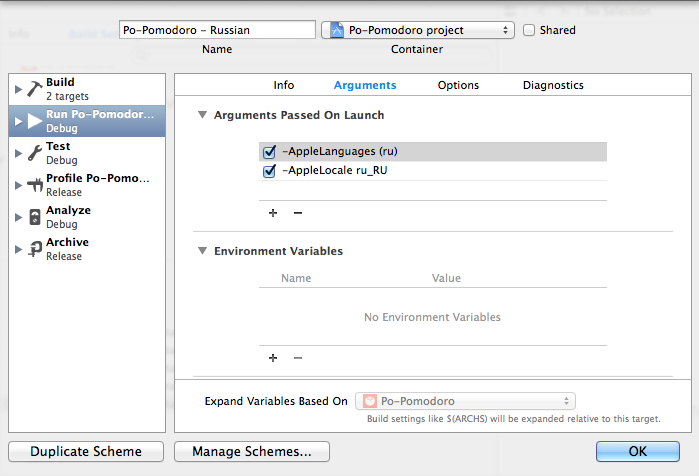
Task: Select the -AppleLanguages (ru) argument text
Action: [340, 152]
